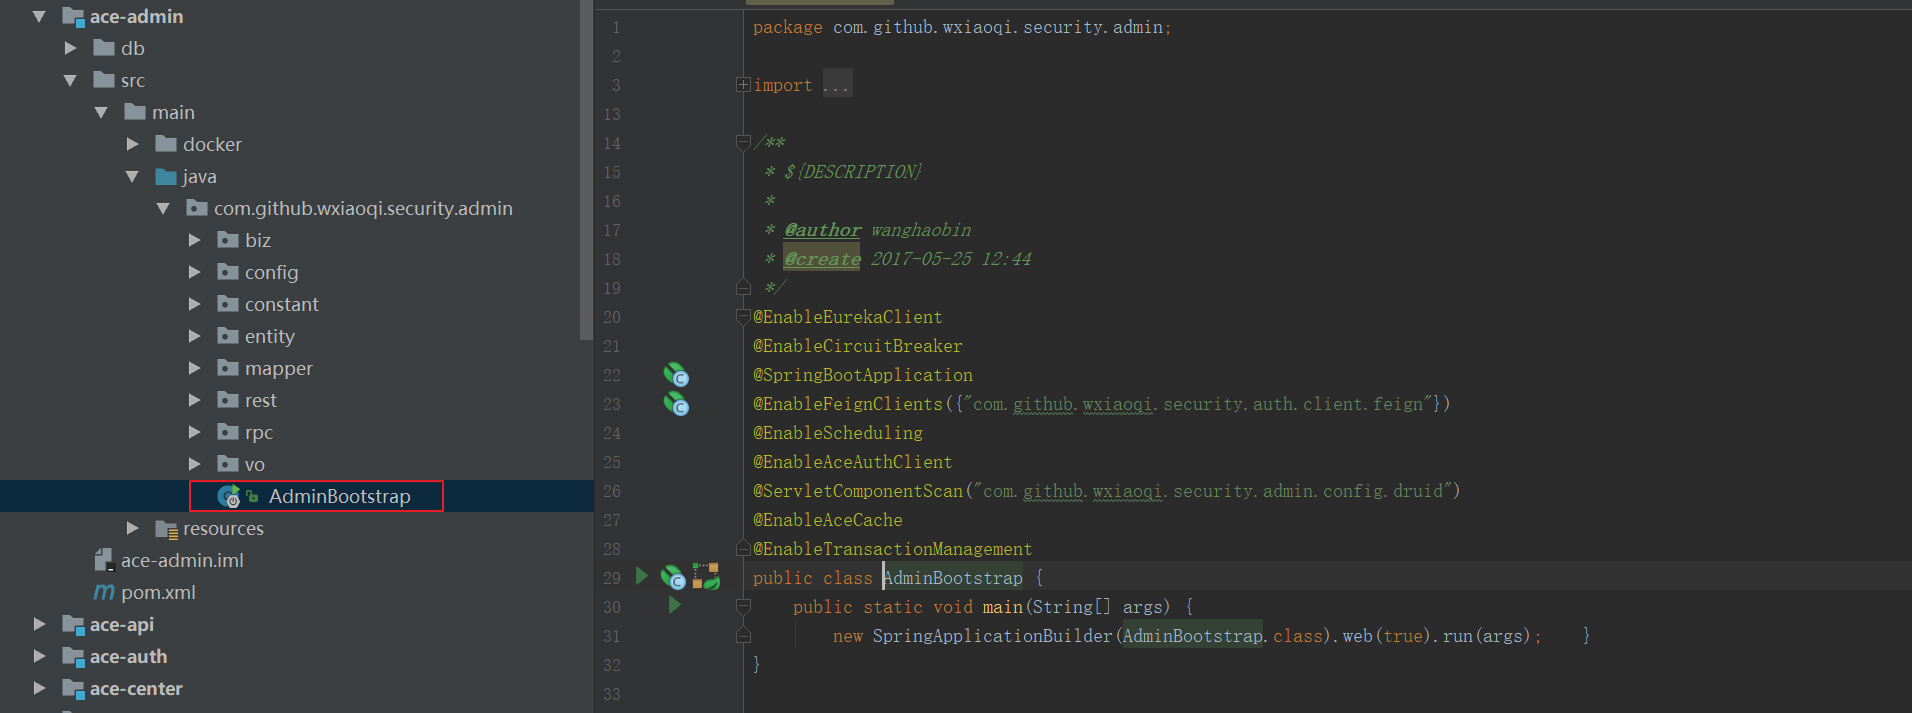Expand the rest package arrow
This screenshot has height=713, width=1912.
tap(194, 400)
